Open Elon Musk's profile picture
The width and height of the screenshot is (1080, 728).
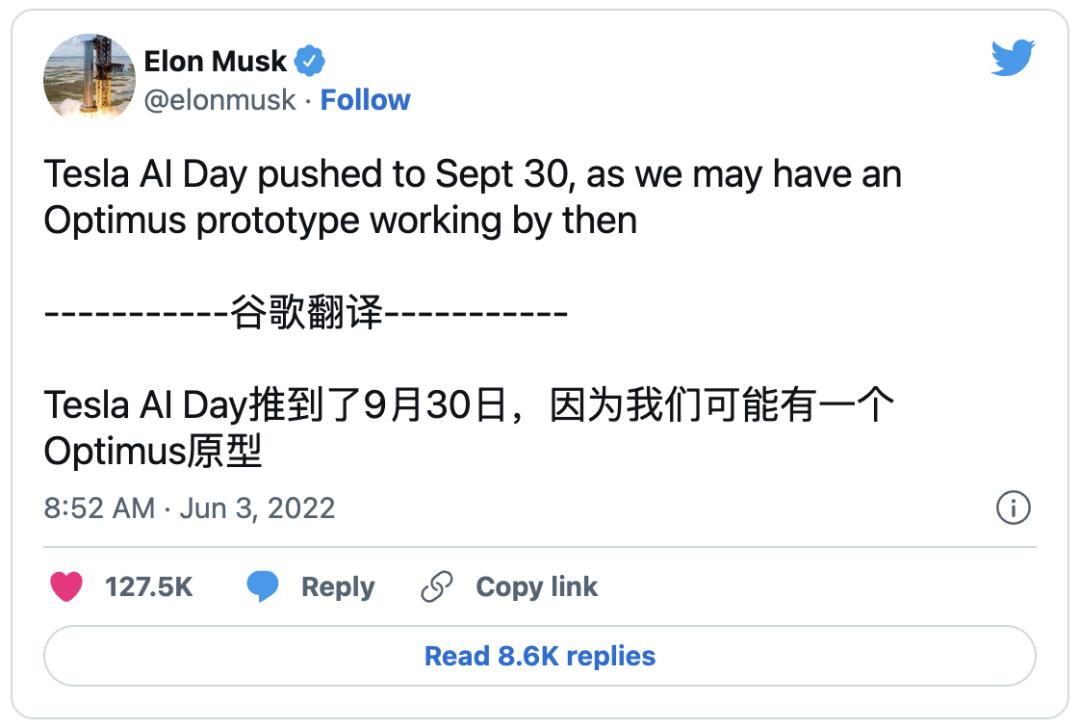(89, 79)
